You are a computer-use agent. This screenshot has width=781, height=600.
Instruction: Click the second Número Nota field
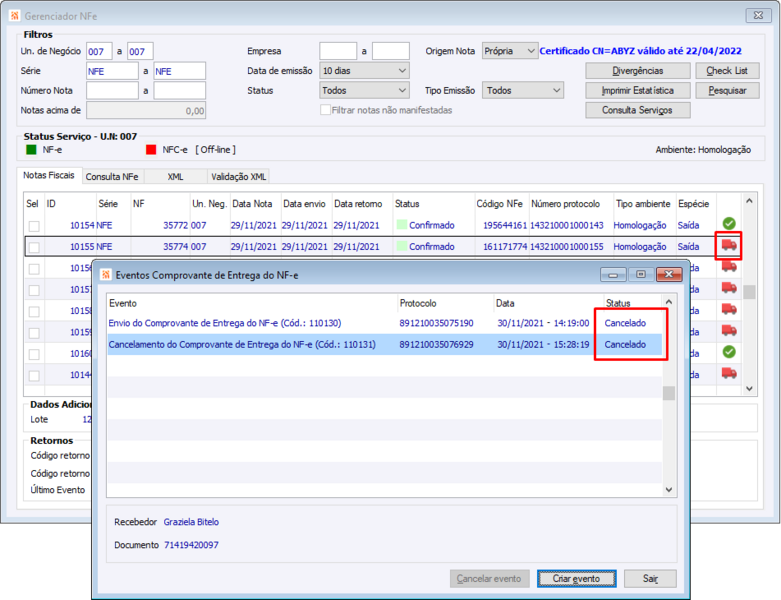click(179, 91)
